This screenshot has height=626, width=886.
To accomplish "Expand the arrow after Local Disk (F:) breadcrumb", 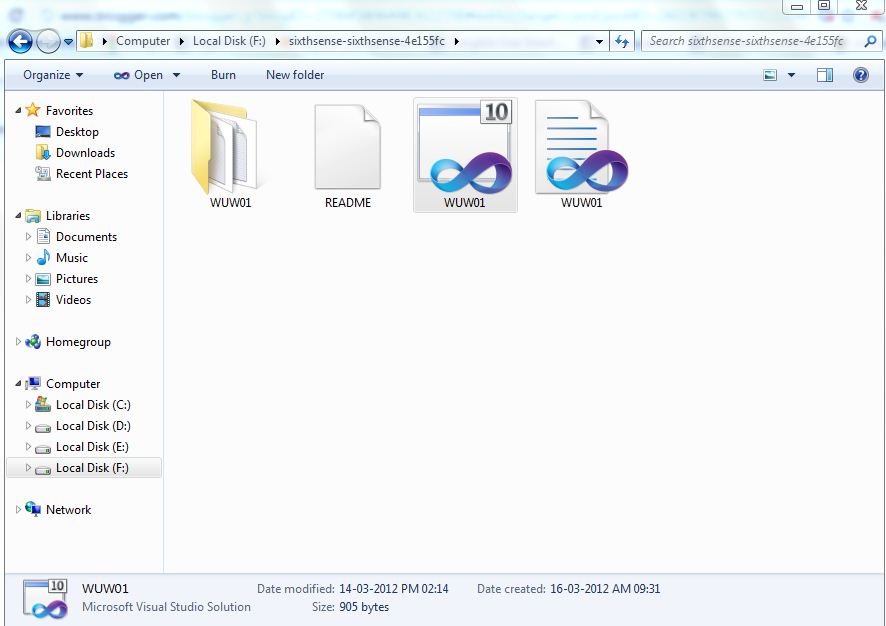I will click(x=277, y=41).
